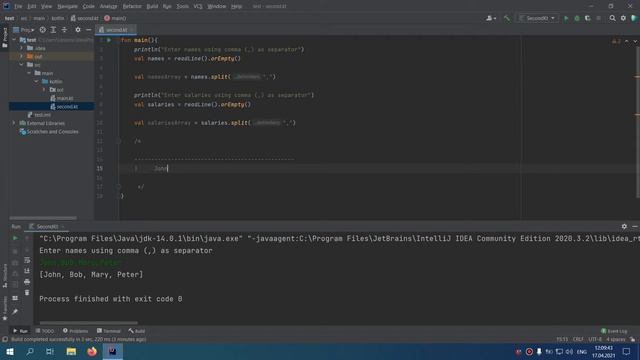Open the VCS menu
Screen dimensions: 640x360
tap(198, 6)
